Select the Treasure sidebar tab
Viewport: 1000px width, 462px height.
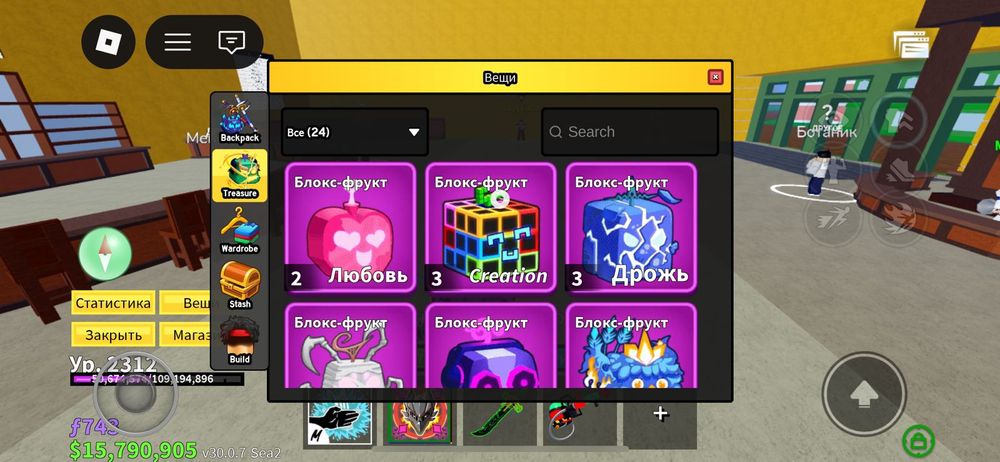tap(240, 175)
